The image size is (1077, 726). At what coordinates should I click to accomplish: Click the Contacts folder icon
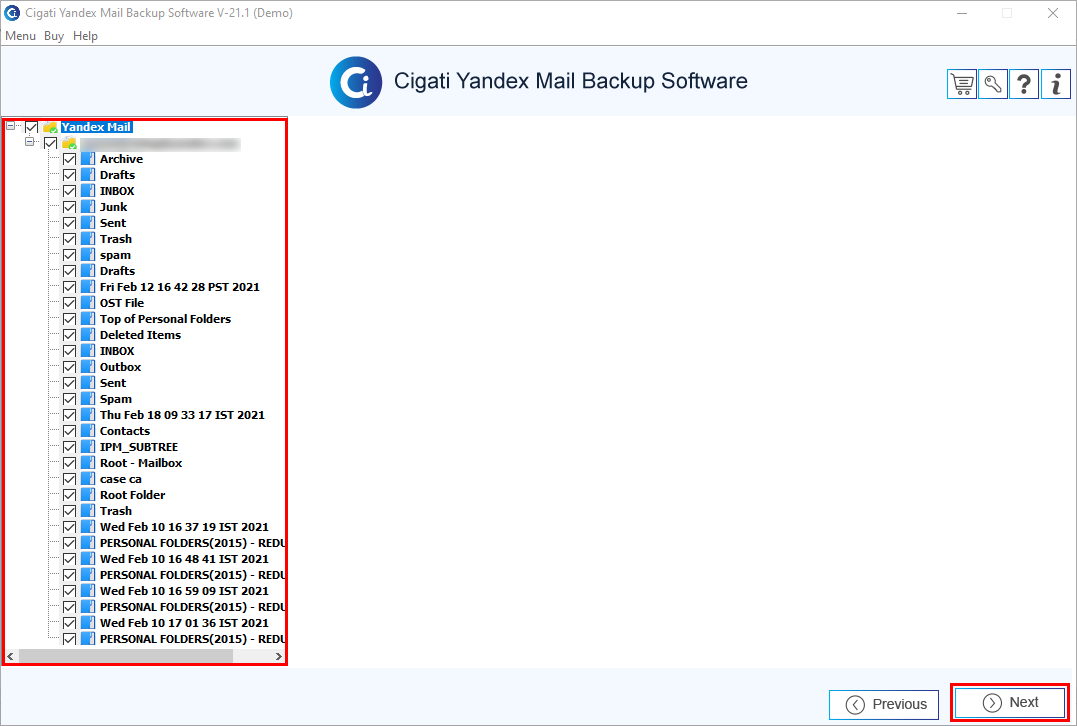(88, 431)
